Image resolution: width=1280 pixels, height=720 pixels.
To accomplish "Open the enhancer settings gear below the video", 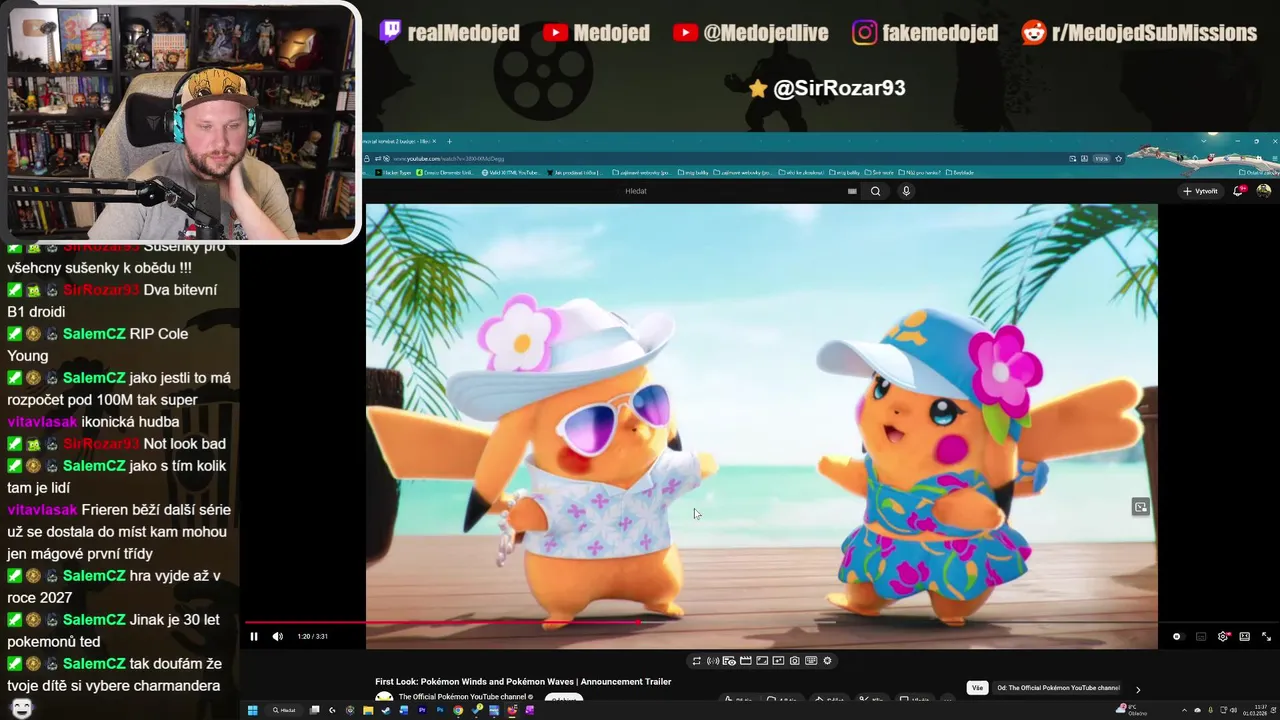I will point(827,660).
